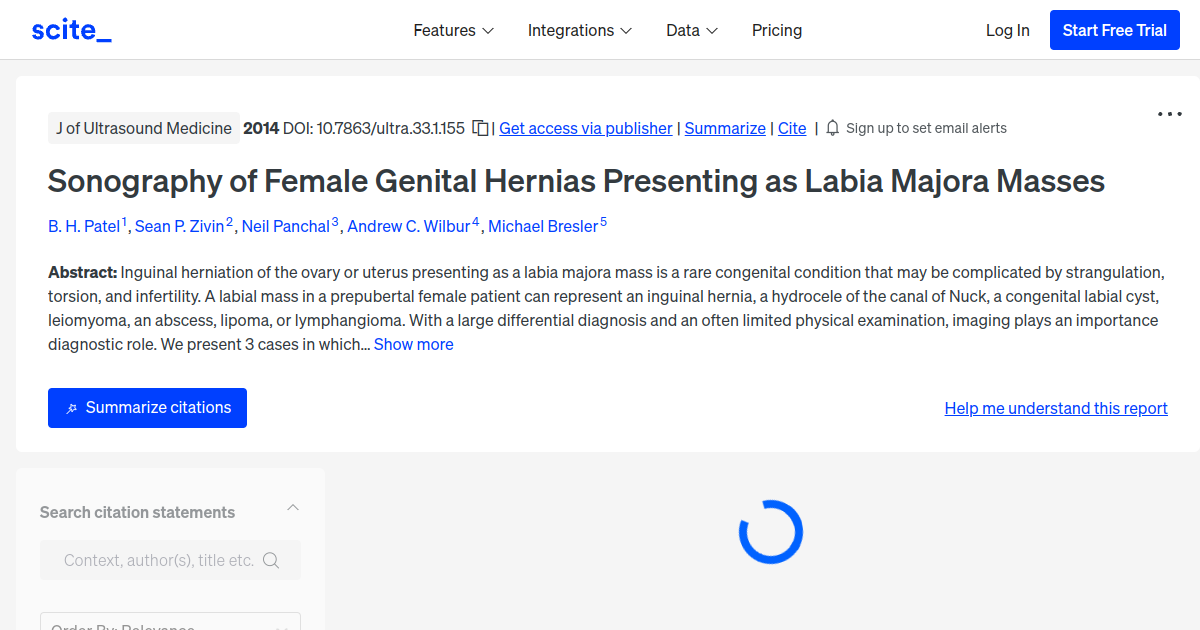Viewport: 1200px width, 630px height.
Task: Click the Start Free Trial button
Action: pyautogui.click(x=1115, y=30)
